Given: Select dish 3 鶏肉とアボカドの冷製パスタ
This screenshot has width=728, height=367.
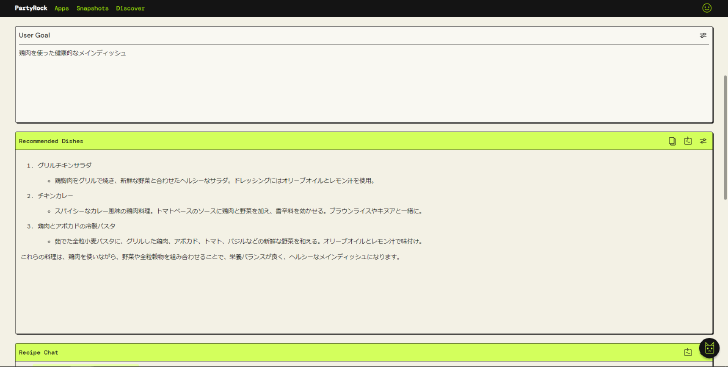Looking at the screenshot, I should pos(77,226).
